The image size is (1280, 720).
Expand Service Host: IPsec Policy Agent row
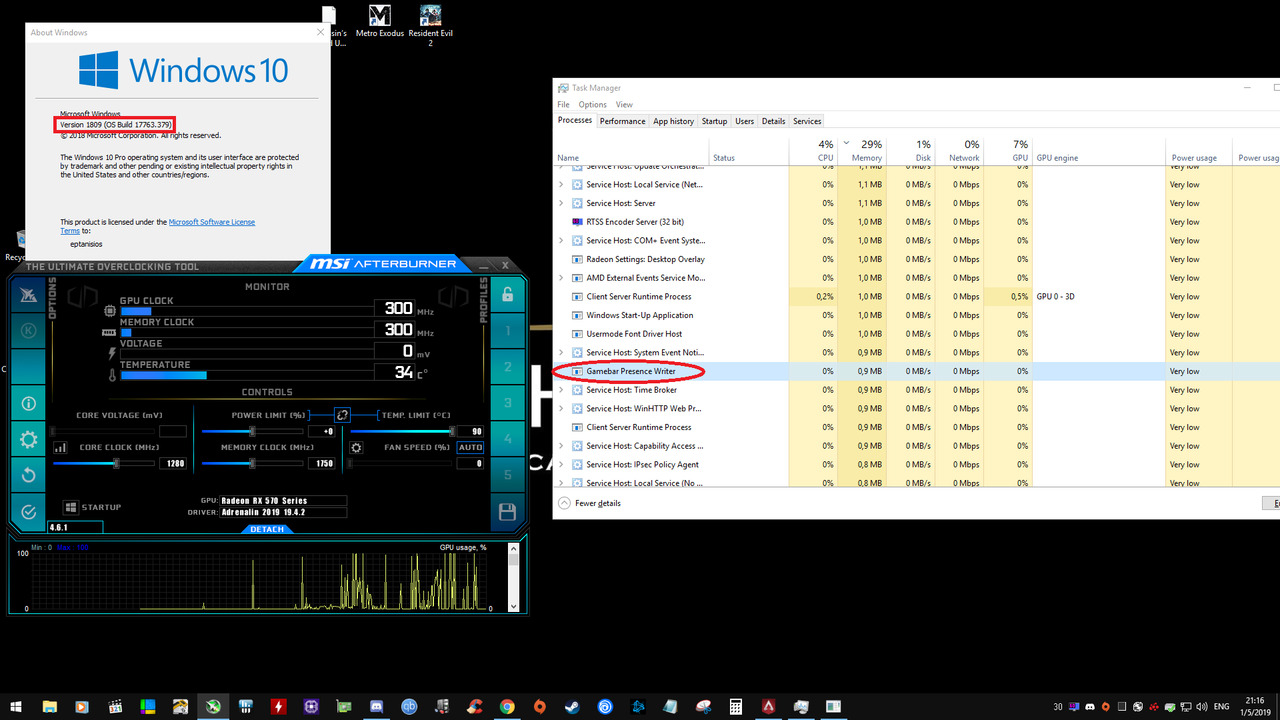[561, 465]
